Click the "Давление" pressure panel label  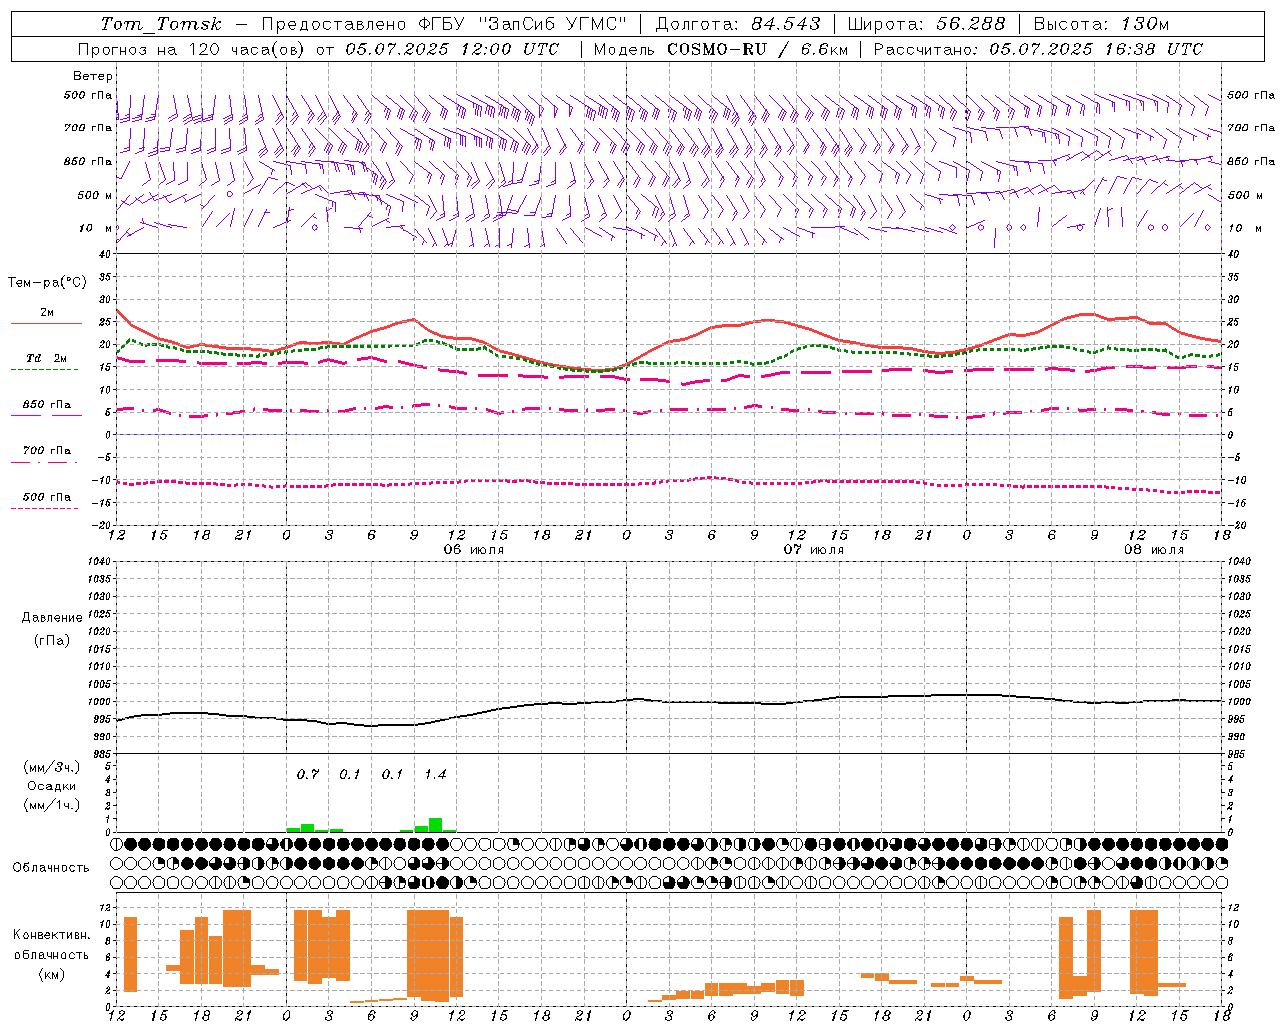pyautogui.click(x=52, y=618)
